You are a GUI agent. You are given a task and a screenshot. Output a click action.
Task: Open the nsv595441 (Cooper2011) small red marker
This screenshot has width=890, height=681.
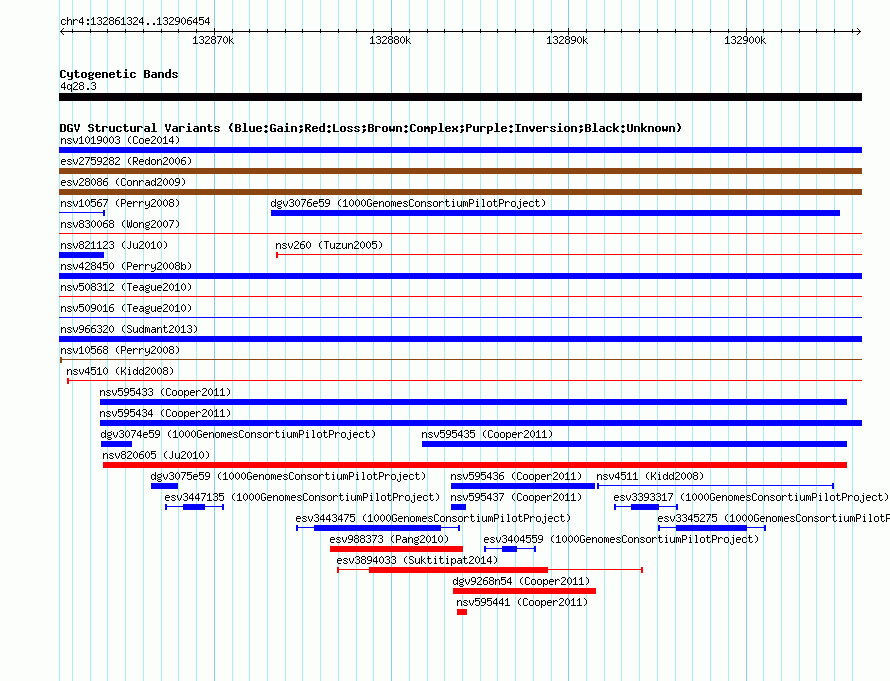(462, 612)
